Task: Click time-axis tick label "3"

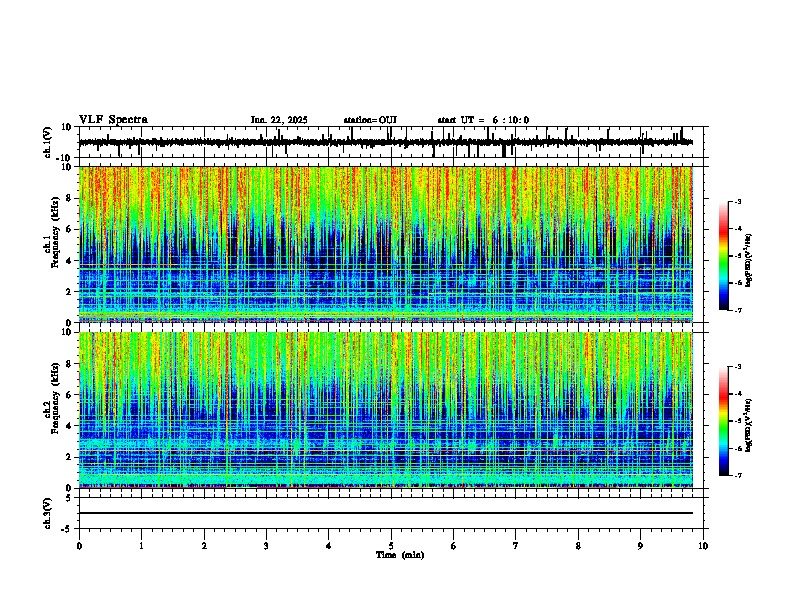Action: click(266, 546)
